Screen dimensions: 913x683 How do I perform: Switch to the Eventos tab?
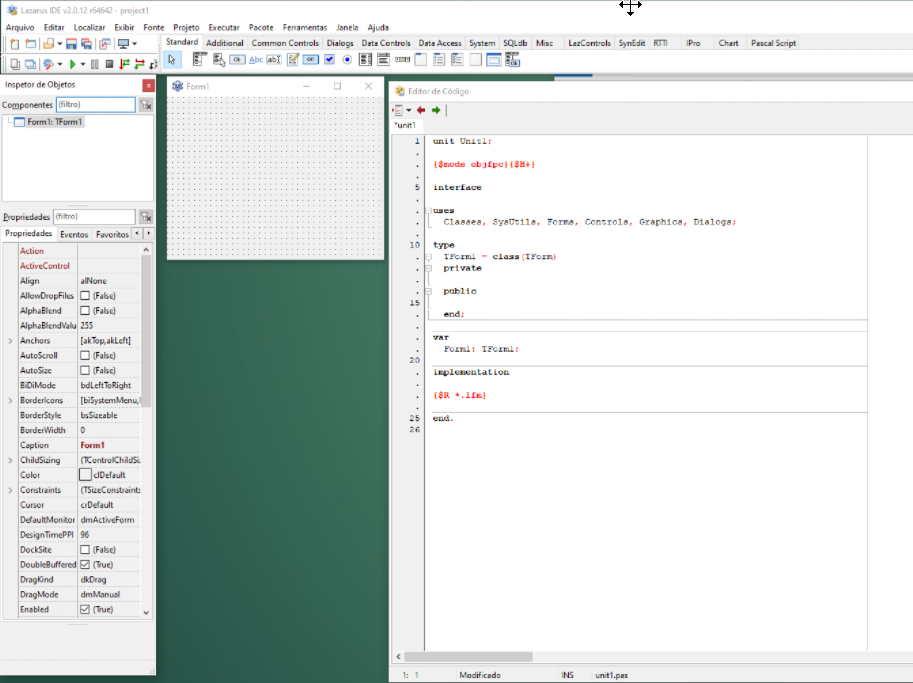point(74,234)
